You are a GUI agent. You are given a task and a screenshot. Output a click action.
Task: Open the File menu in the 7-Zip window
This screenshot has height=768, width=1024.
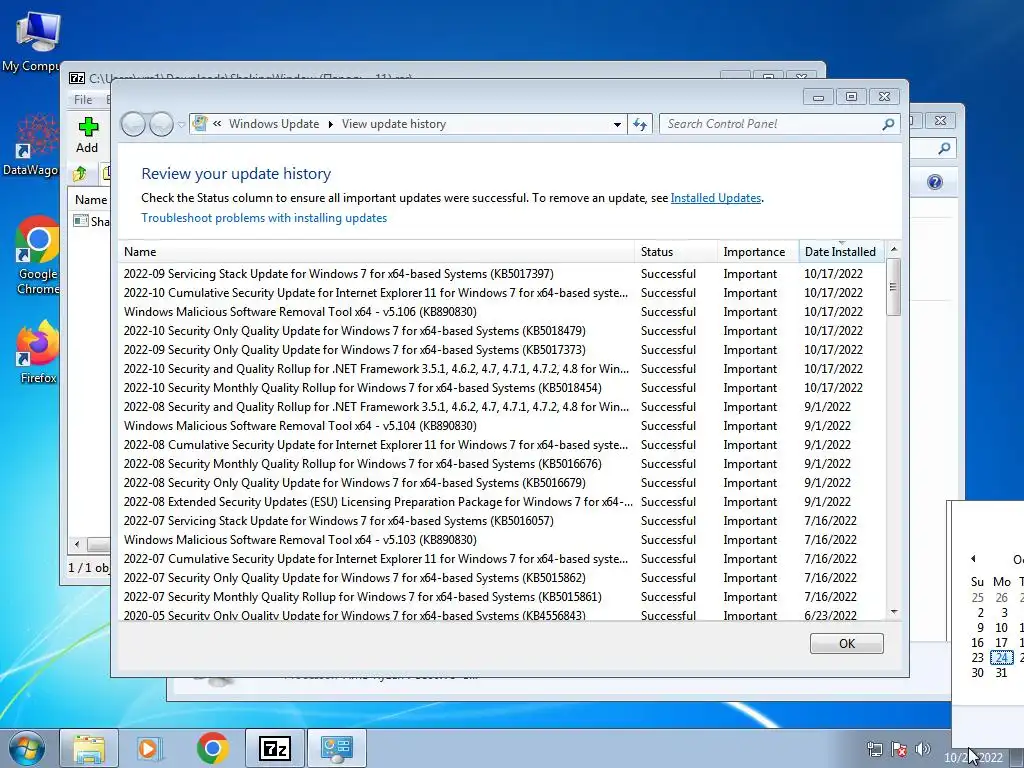tap(83, 99)
